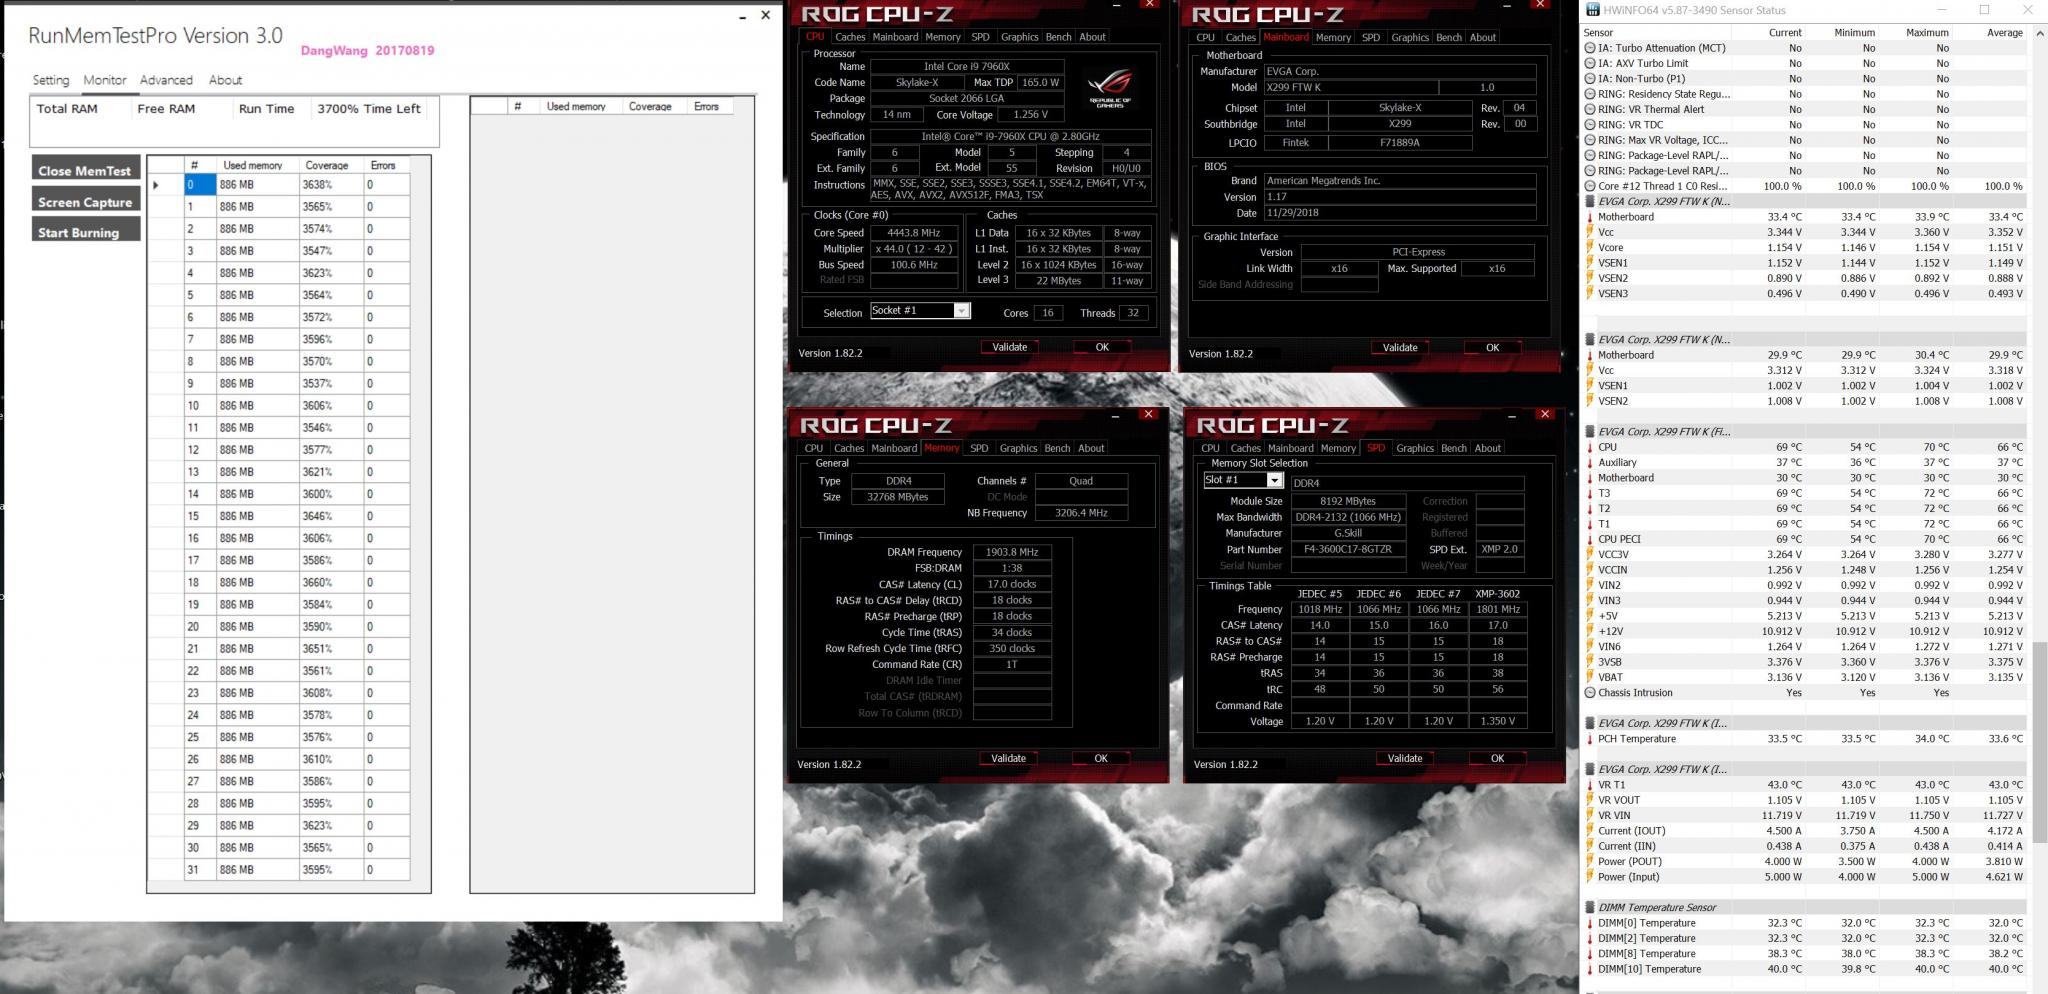This screenshot has height=994, width=2048.
Task: Click the Vcore sensor row in HWiNFO
Action: coord(1805,247)
